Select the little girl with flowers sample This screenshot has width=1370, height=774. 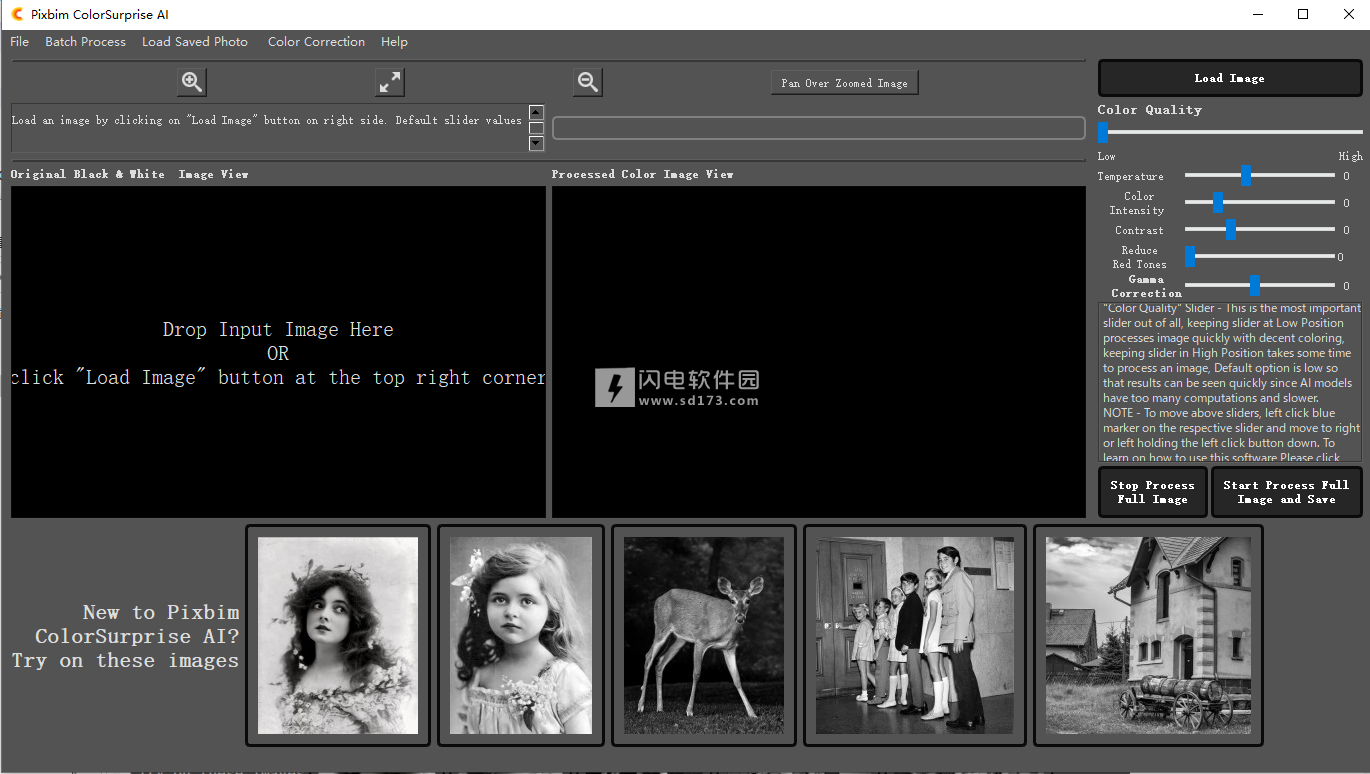click(x=521, y=636)
